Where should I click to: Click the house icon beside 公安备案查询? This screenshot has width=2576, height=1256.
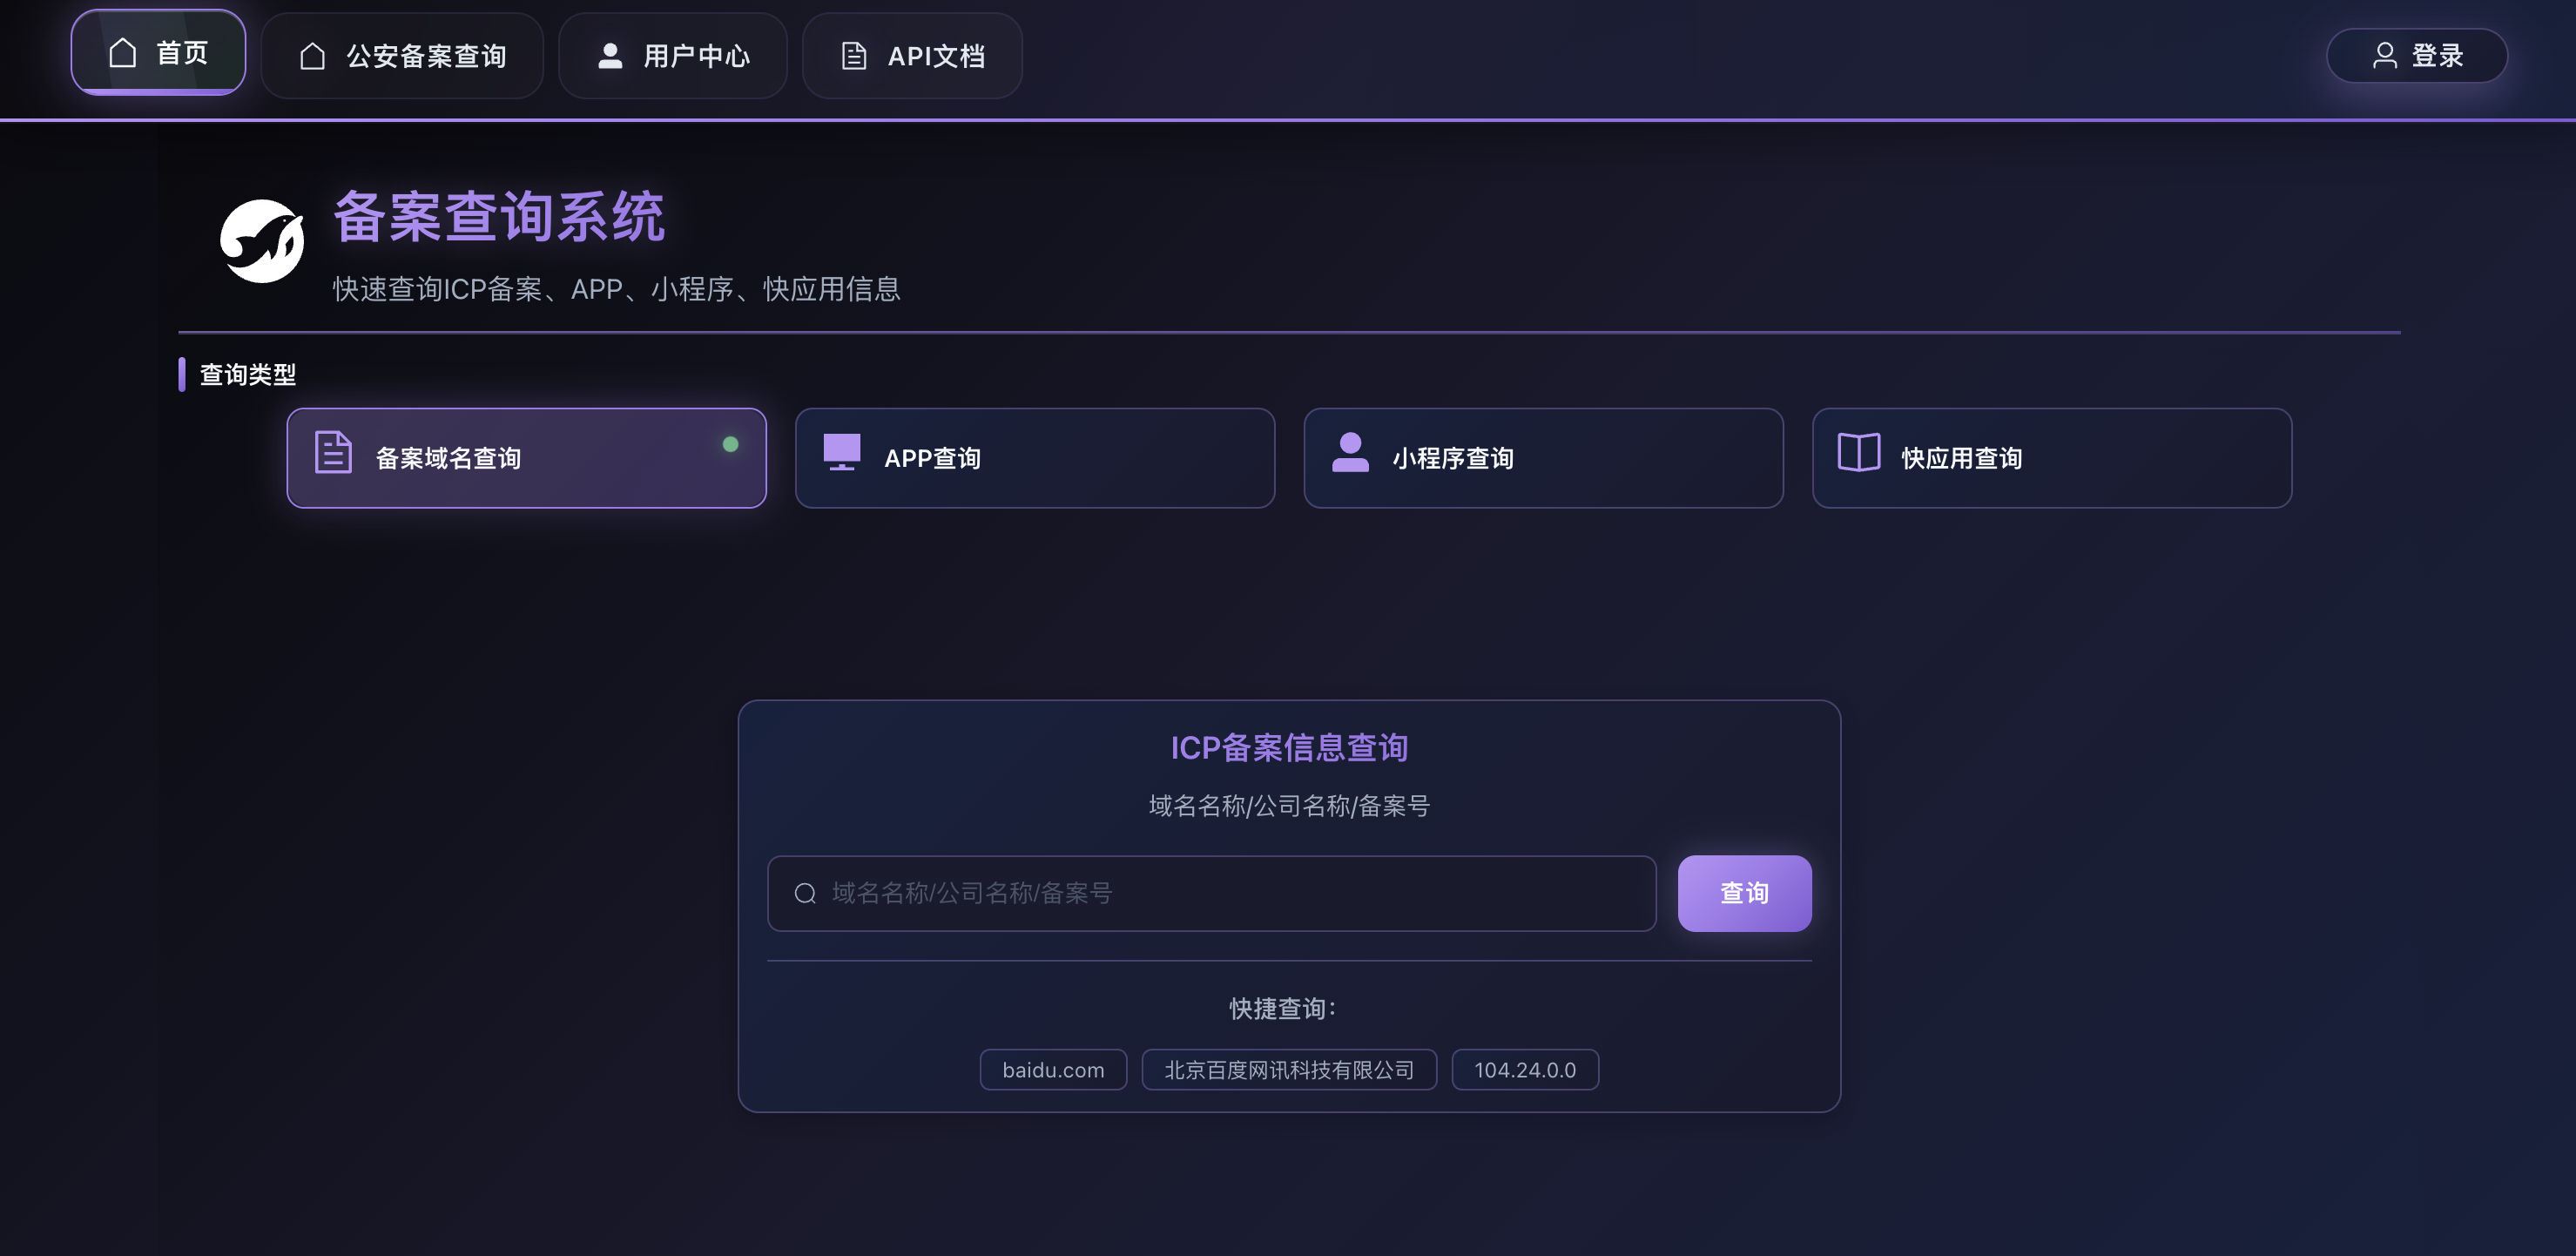pos(312,56)
